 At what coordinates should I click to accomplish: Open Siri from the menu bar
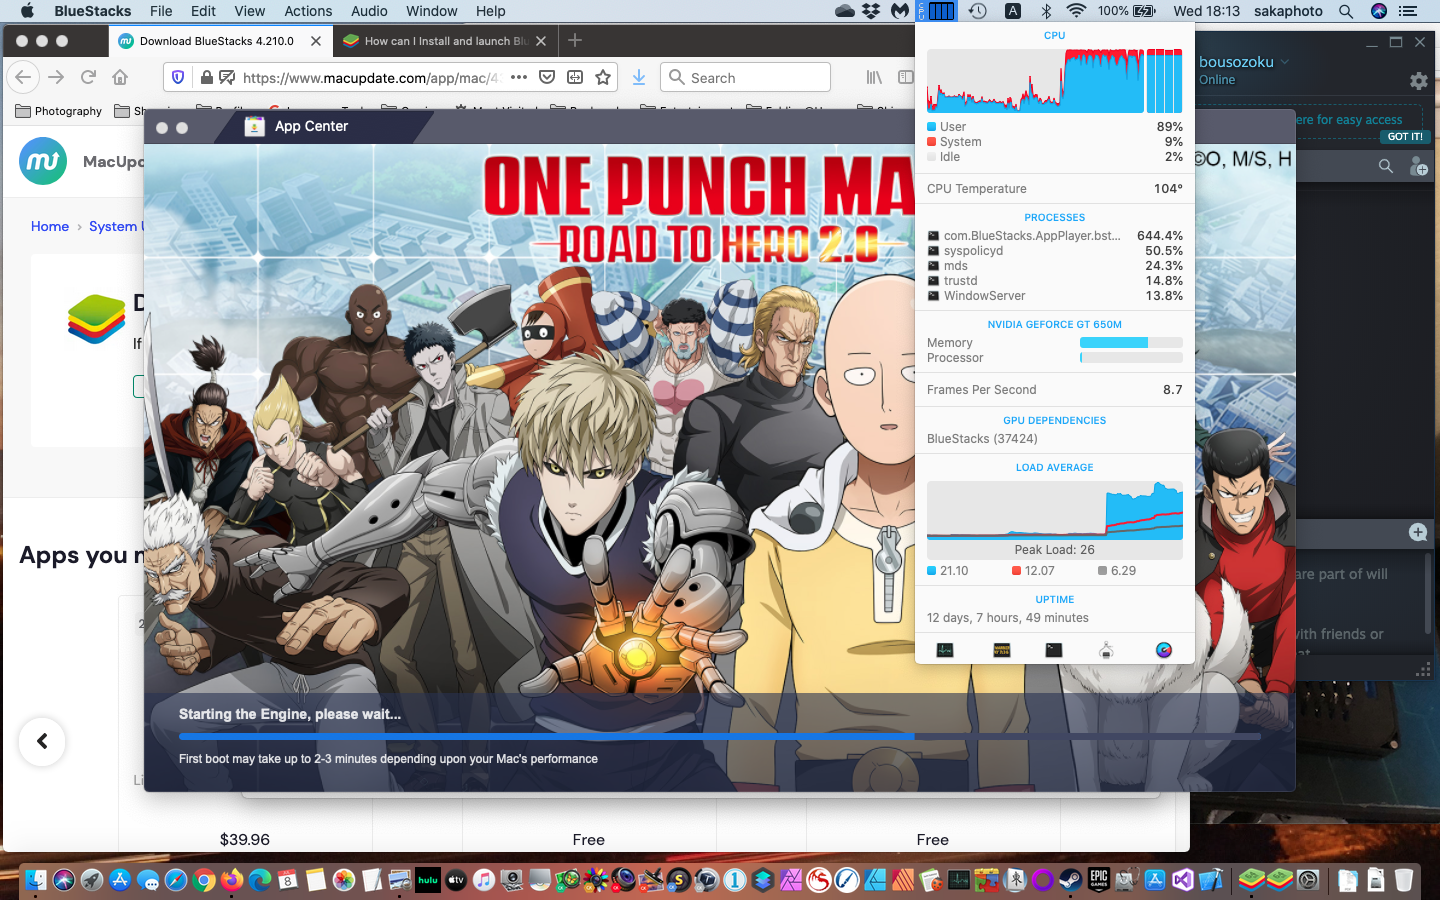[1379, 11]
